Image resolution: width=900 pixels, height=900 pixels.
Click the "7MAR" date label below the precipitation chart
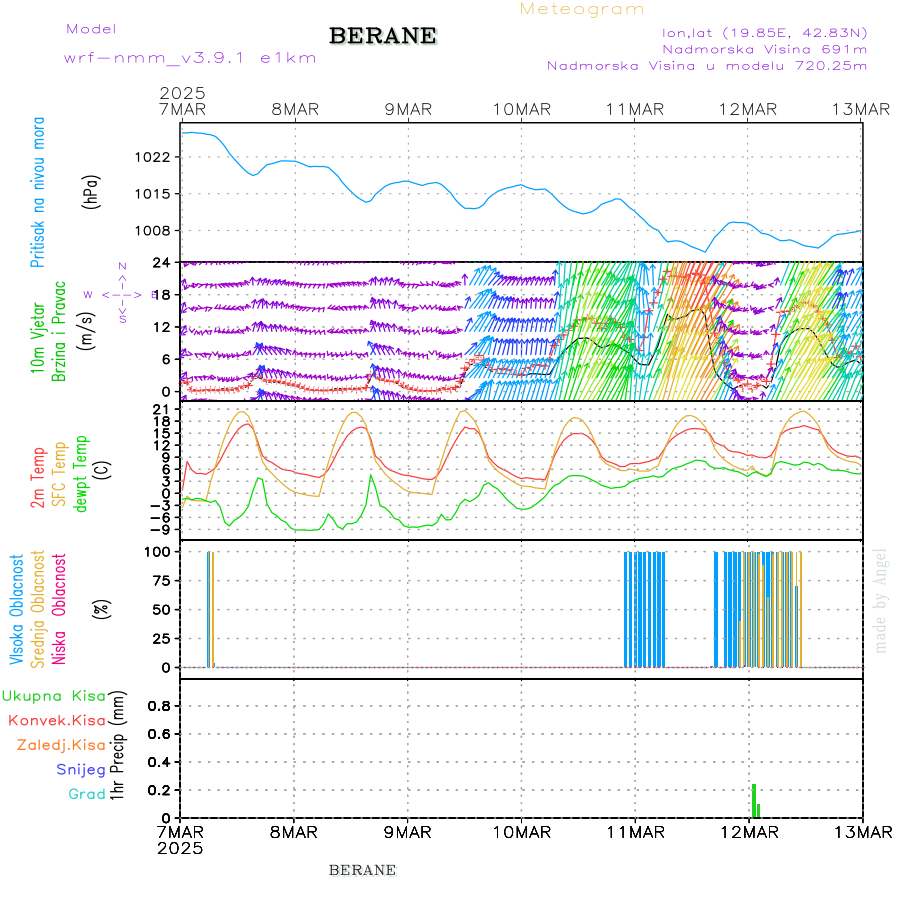coord(180,832)
